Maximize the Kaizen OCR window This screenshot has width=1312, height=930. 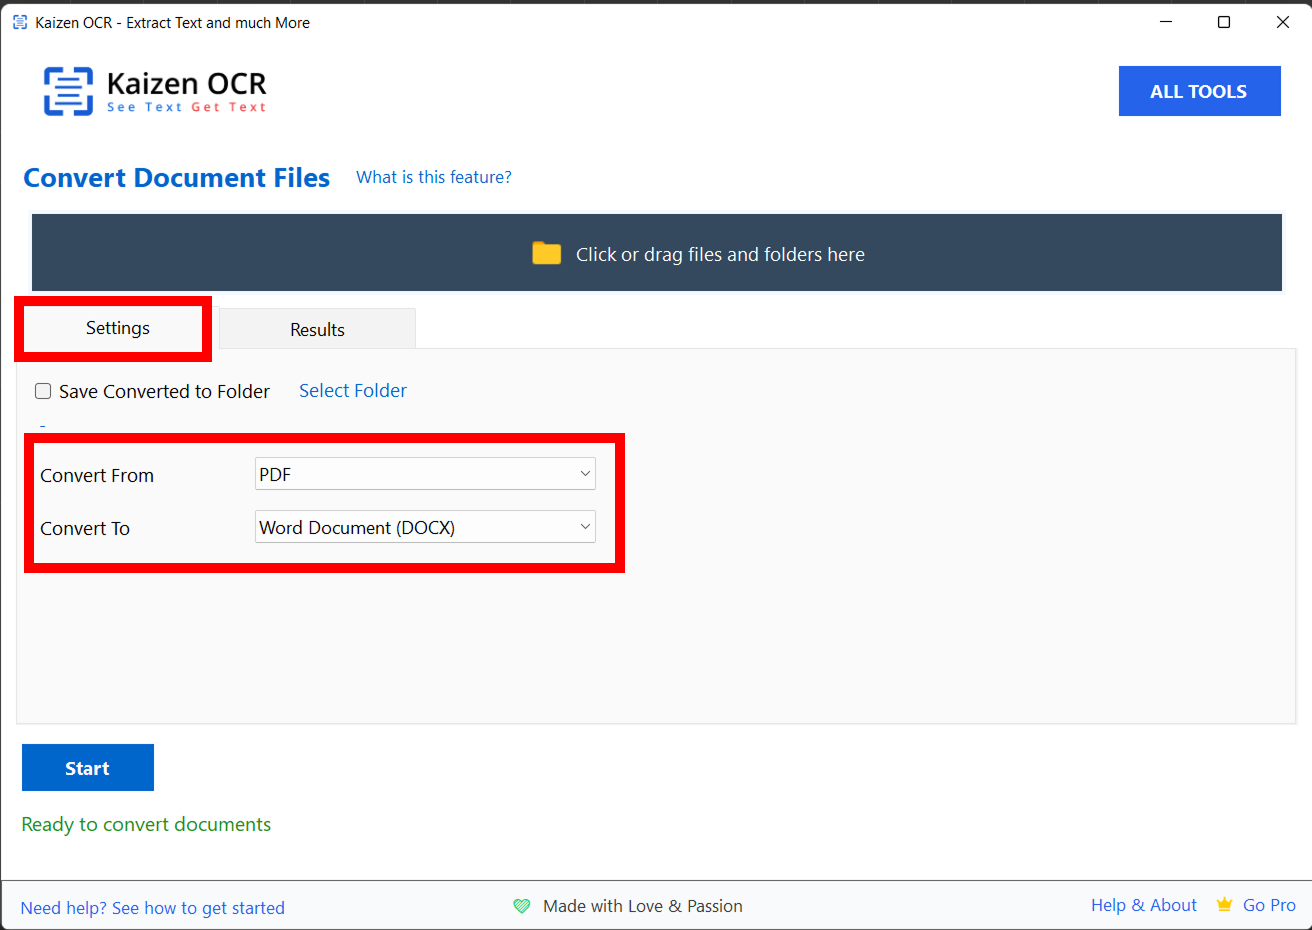click(x=1224, y=22)
